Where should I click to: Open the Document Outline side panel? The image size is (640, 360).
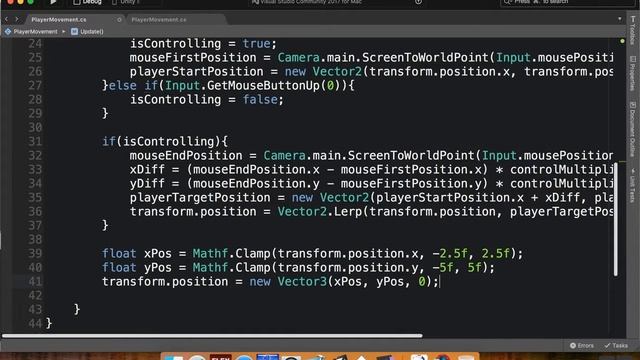click(x=633, y=129)
